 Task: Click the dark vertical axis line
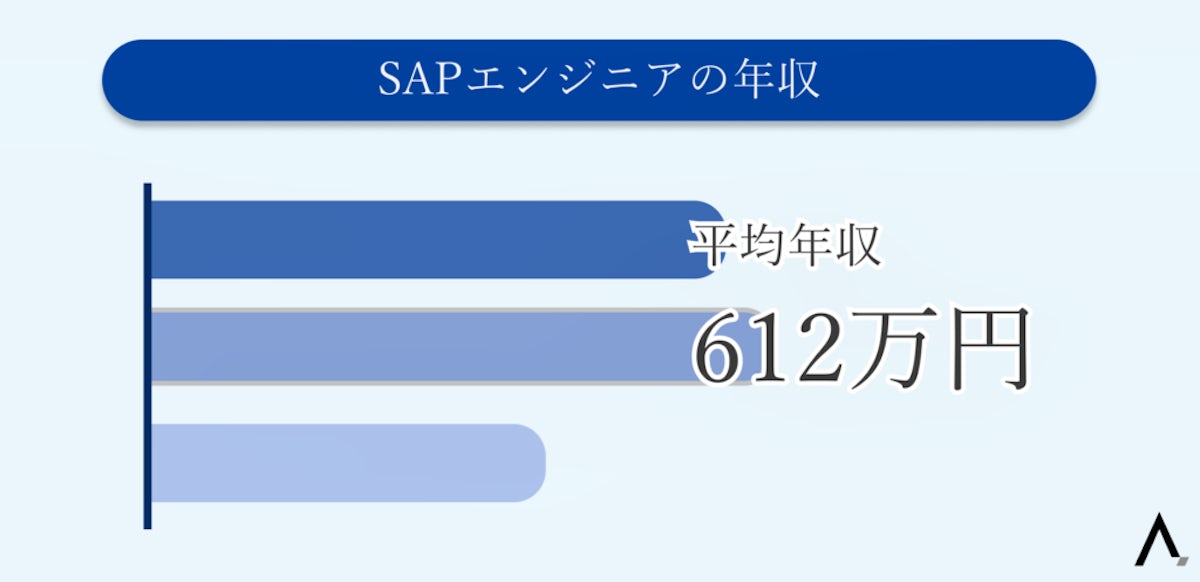click(147, 355)
